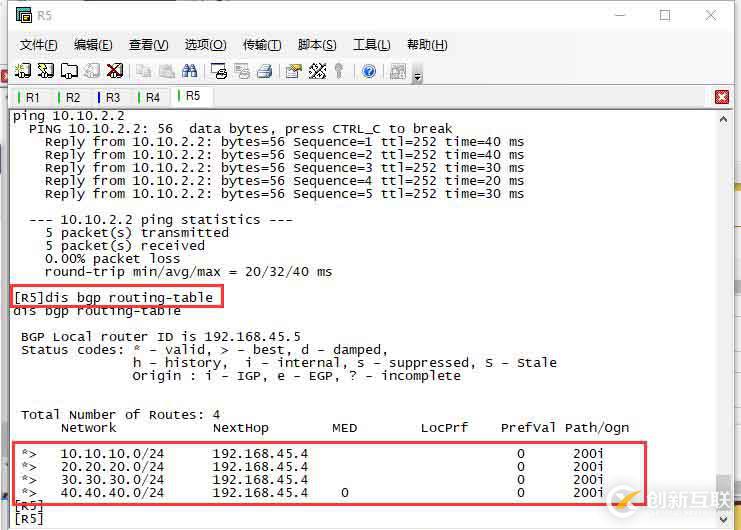The height and width of the screenshot is (530, 741).
Task: Click the 20.20.20.0/24 network entry
Action: click(112, 467)
